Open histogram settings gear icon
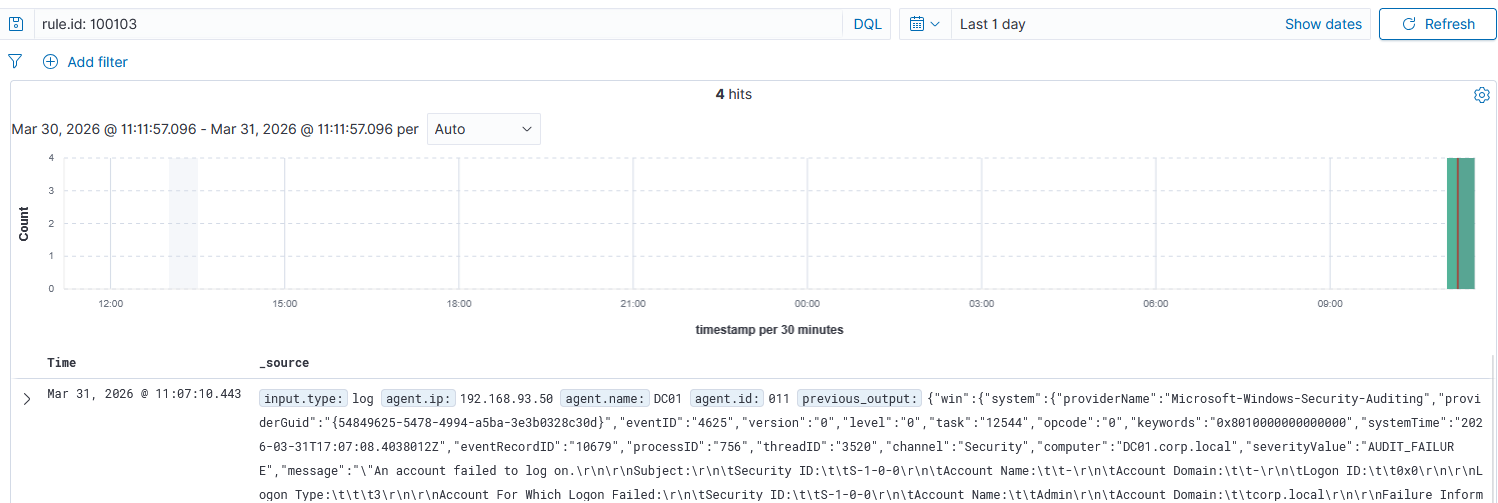Screen dimensions: 1498x503 click(x=1481, y=95)
